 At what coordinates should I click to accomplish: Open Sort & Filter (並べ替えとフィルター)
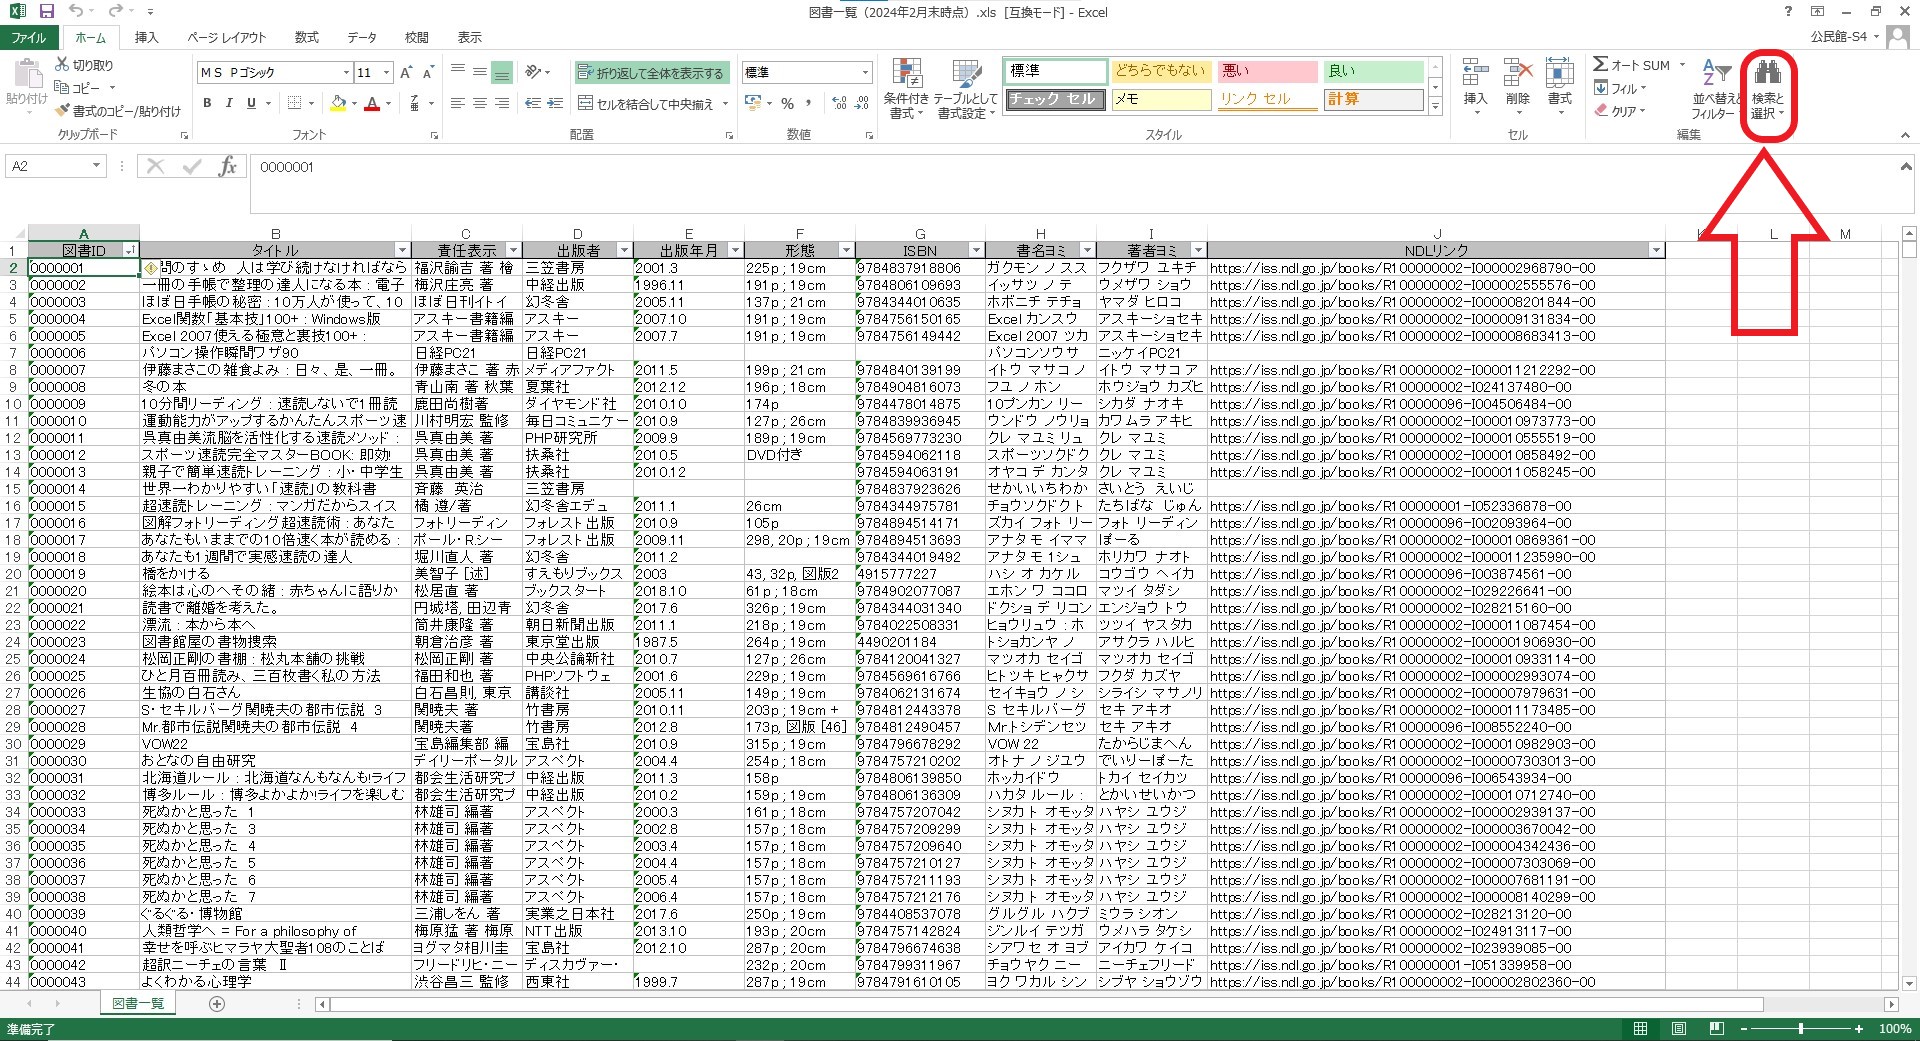(x=1714, y=88)
